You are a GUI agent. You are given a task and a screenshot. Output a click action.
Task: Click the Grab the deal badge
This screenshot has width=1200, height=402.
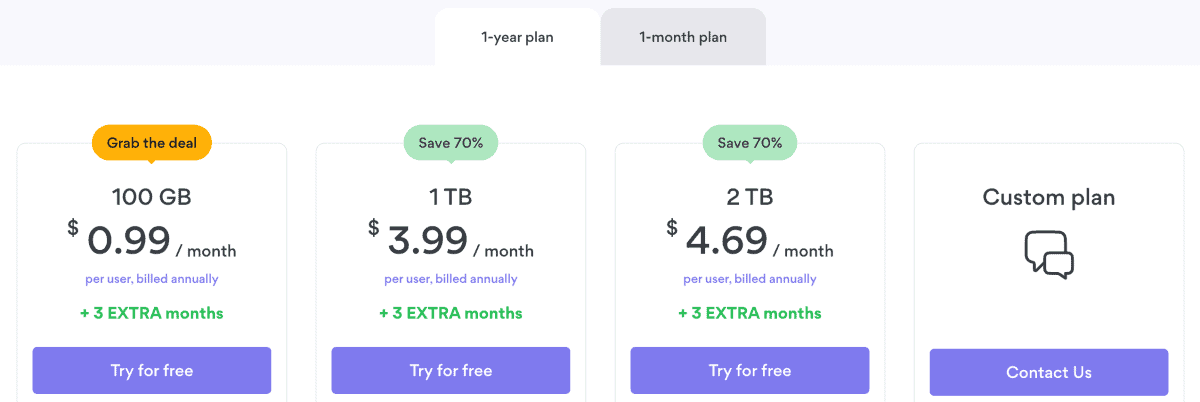(x=152, y=143)
